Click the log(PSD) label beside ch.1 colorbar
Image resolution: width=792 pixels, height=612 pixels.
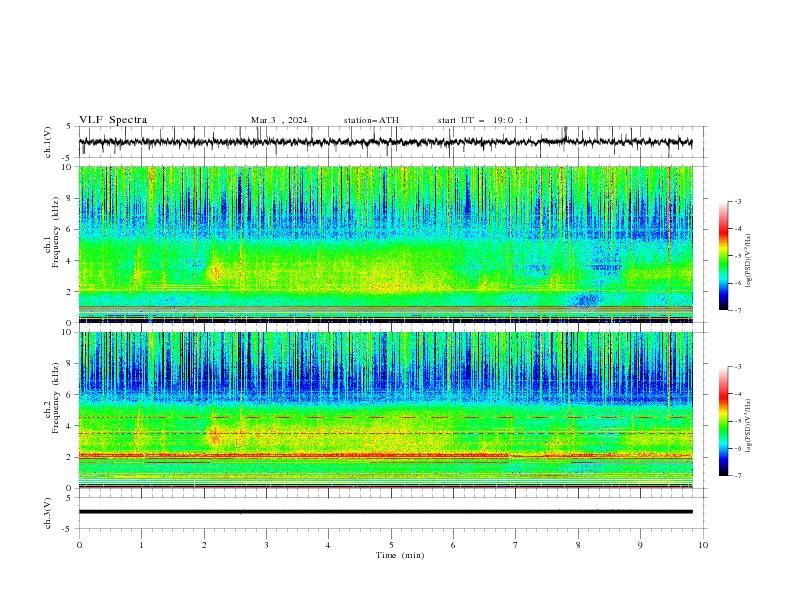tap(749, 261)
